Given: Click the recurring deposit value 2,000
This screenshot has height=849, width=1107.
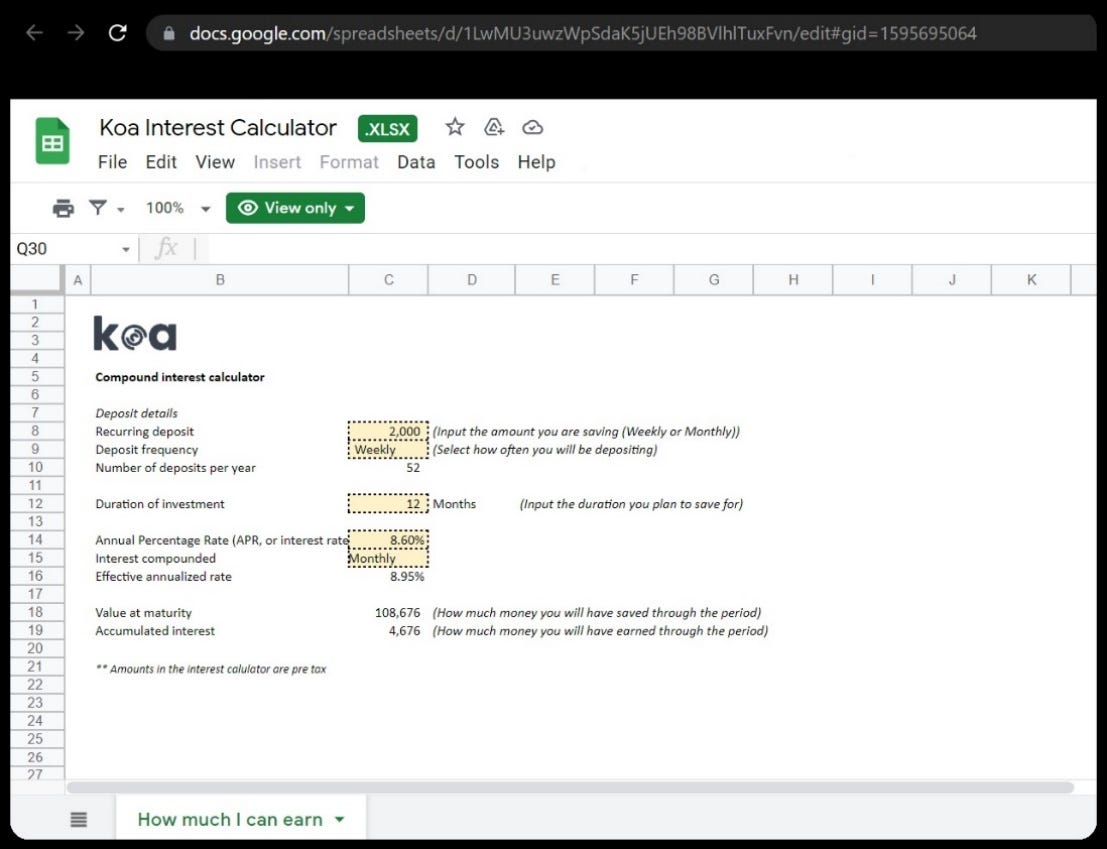Looking at the screenshot, I should pos(388,431).
